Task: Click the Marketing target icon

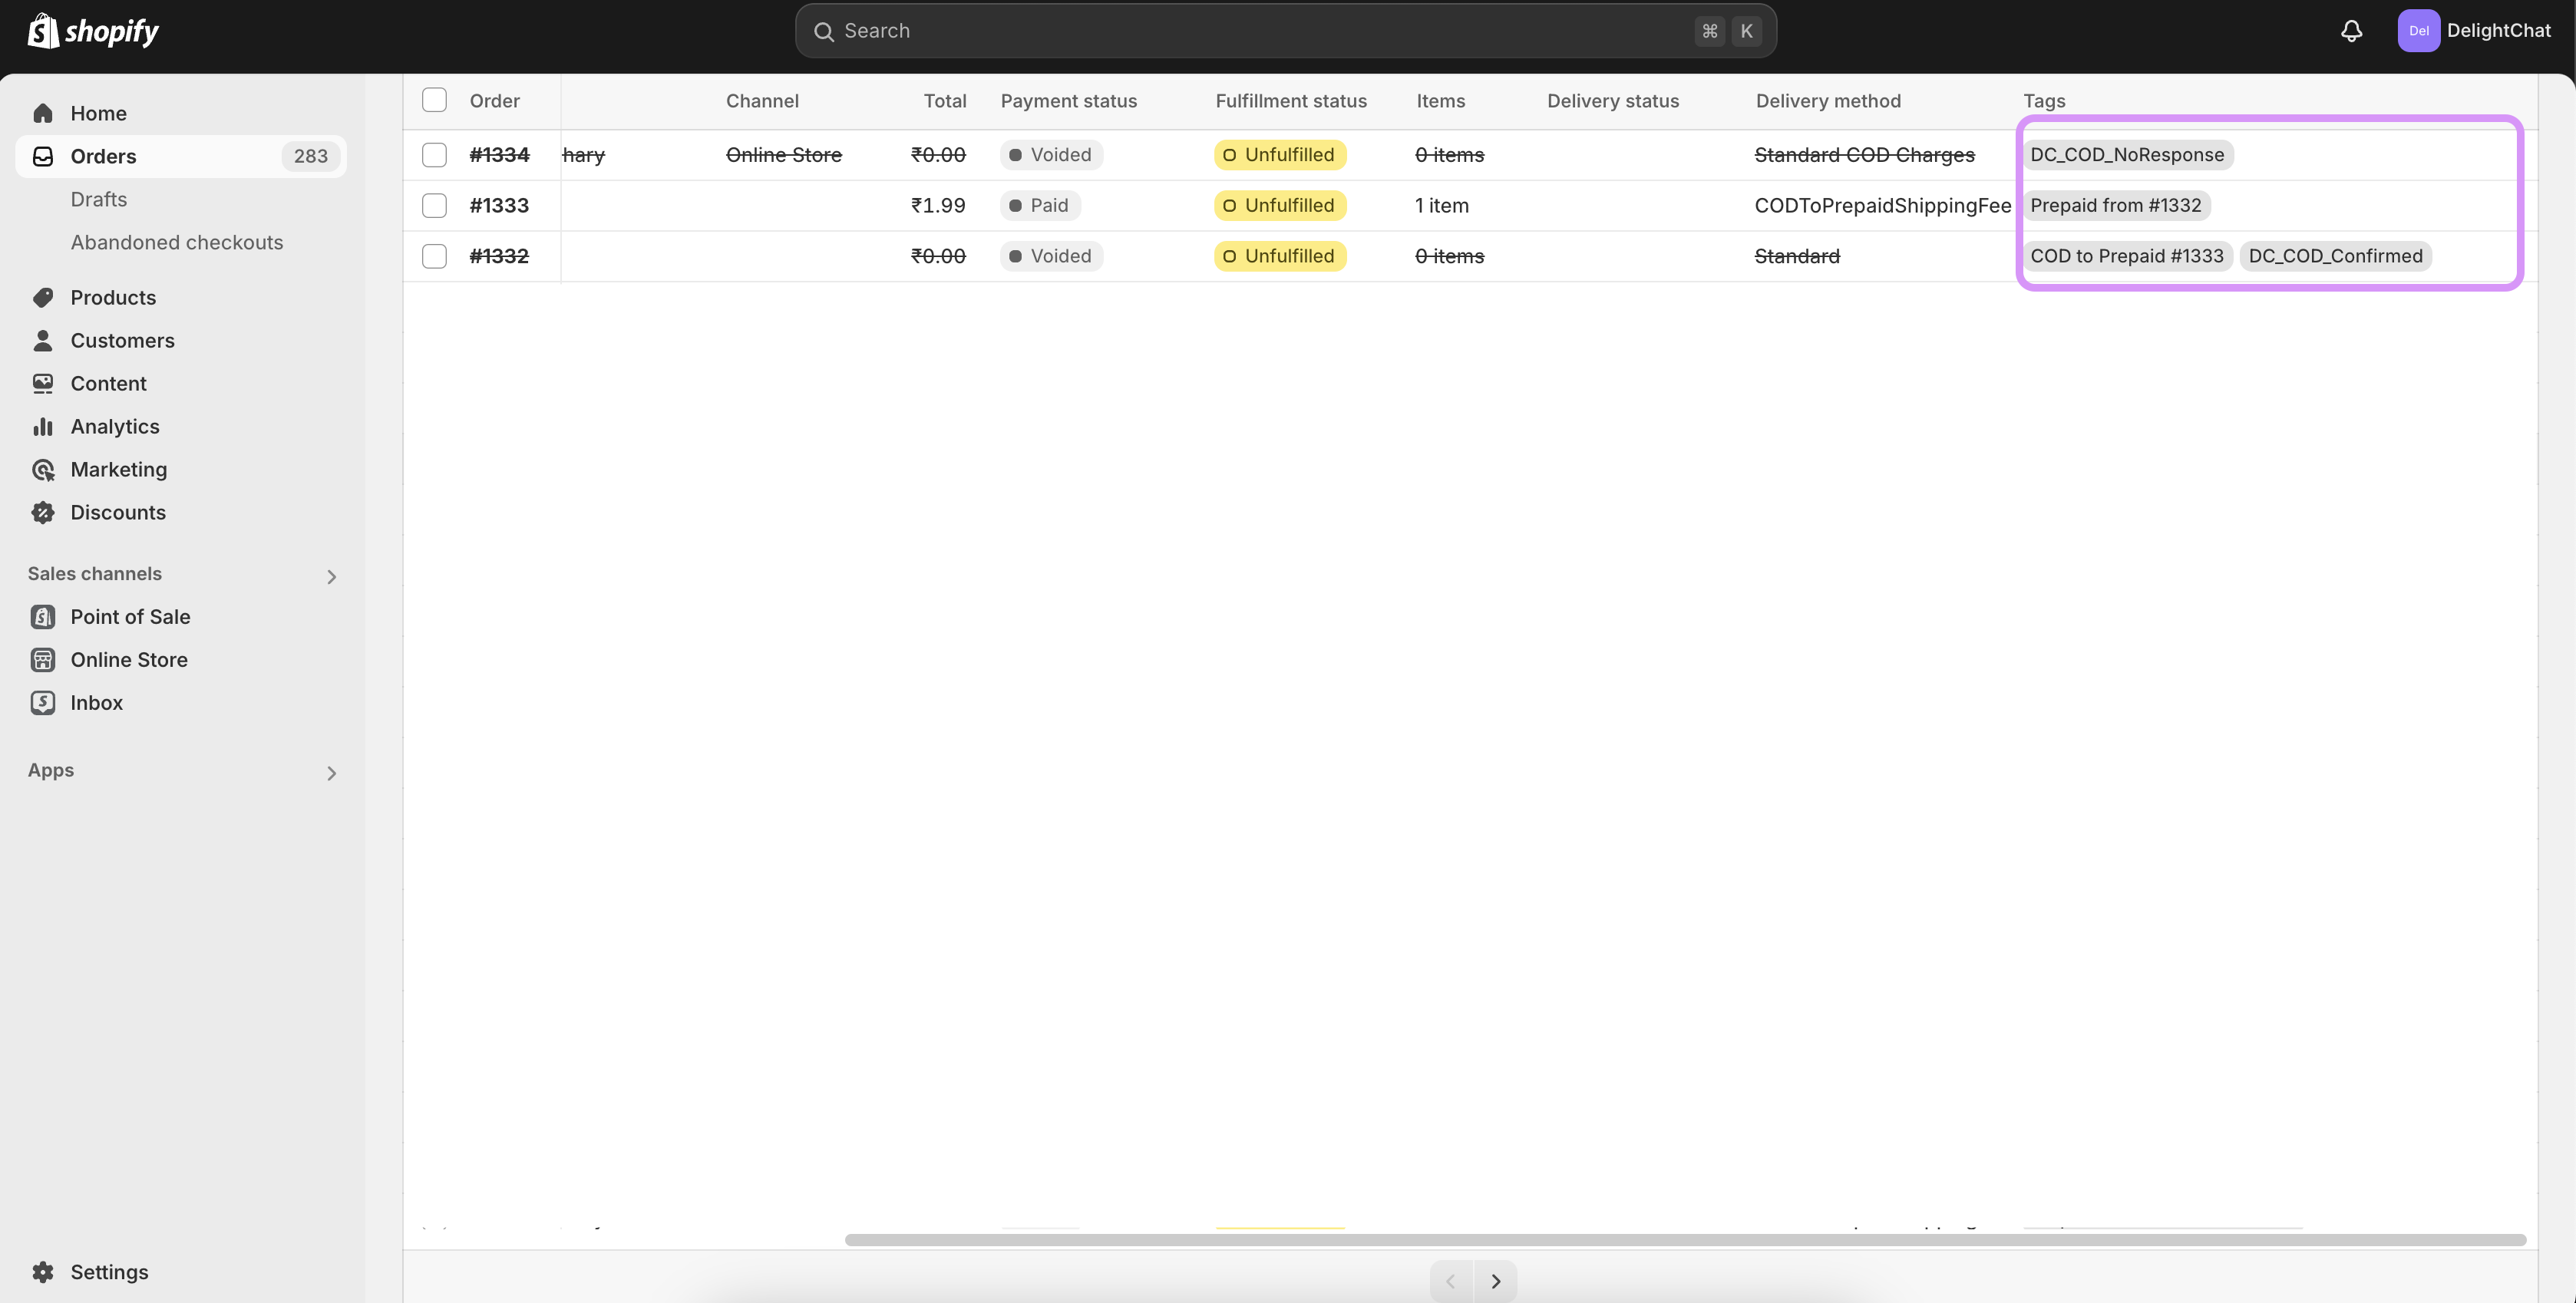Action: coord(43,469)
